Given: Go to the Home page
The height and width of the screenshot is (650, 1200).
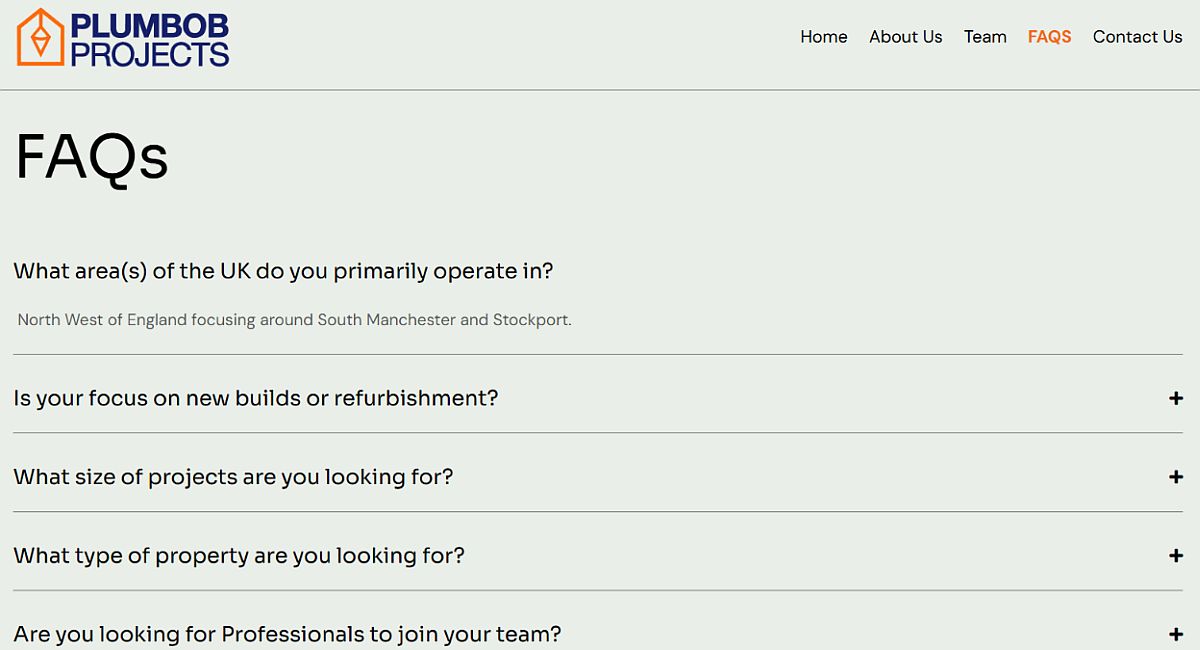Looking at the screenshot, I should coord(823,37).
